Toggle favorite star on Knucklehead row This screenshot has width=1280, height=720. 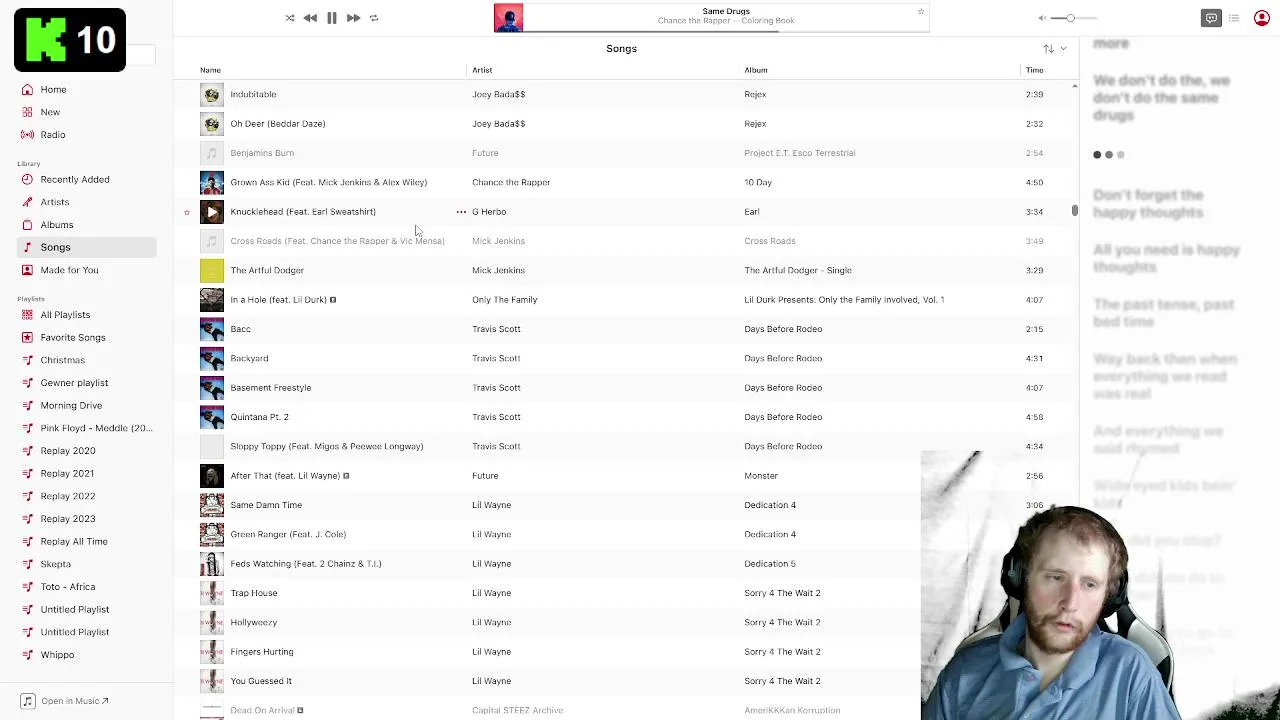pyautogui.click(x=187, y=212)
